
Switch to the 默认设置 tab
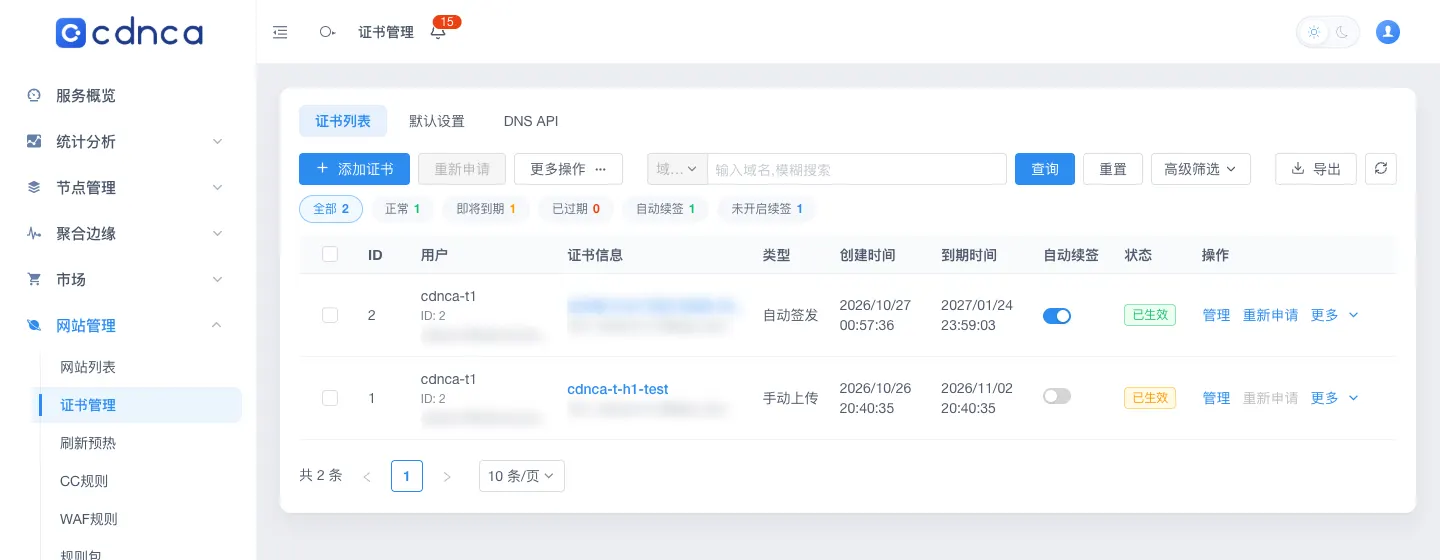(437, 121)
